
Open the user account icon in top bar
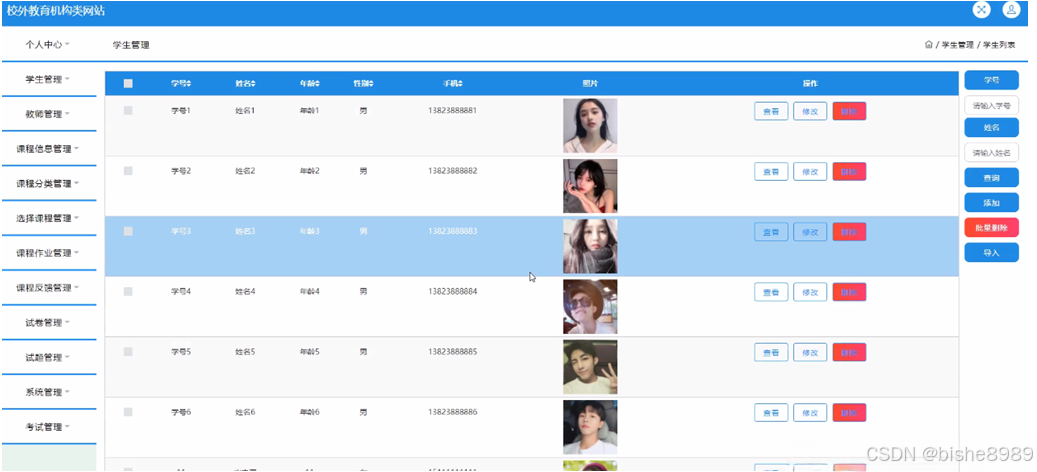pyautogui.click(x=1011, y=10)
